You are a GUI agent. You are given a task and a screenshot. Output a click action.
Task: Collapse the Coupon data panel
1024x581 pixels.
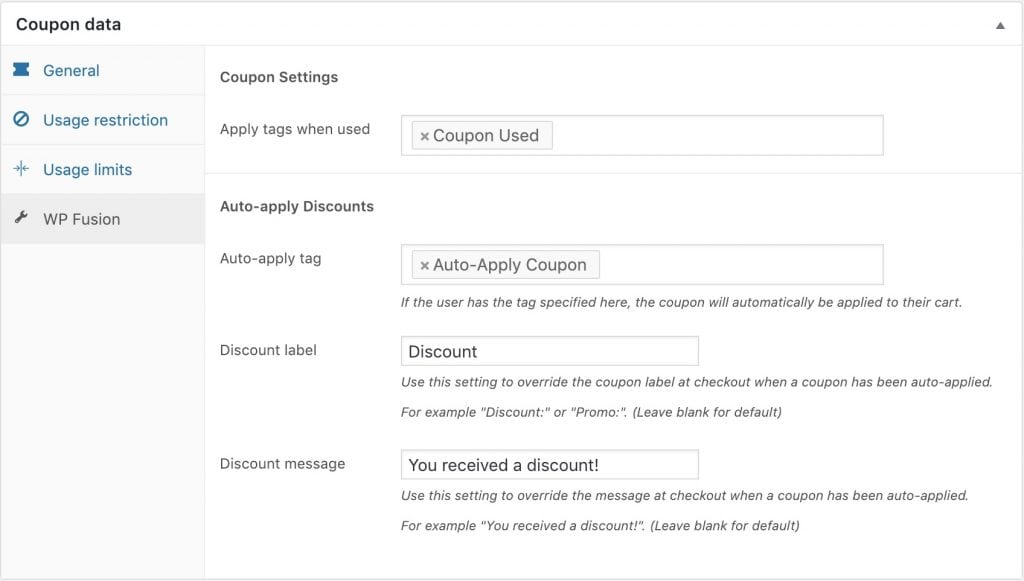click(1000, 25)
